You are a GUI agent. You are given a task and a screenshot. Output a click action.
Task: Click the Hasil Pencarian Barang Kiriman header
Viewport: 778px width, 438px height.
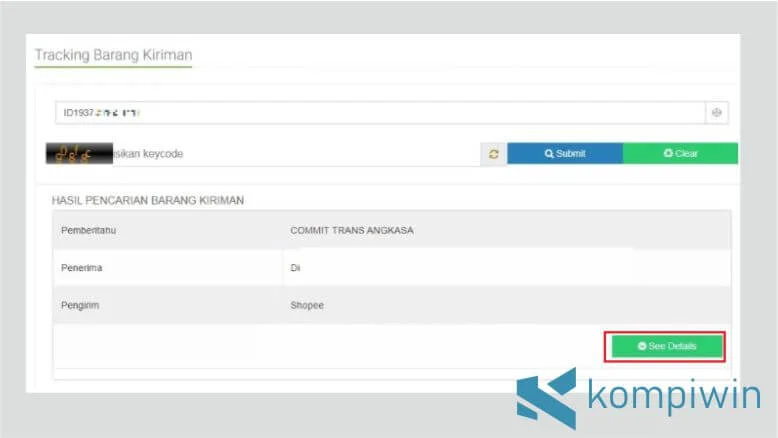(148, 200)
